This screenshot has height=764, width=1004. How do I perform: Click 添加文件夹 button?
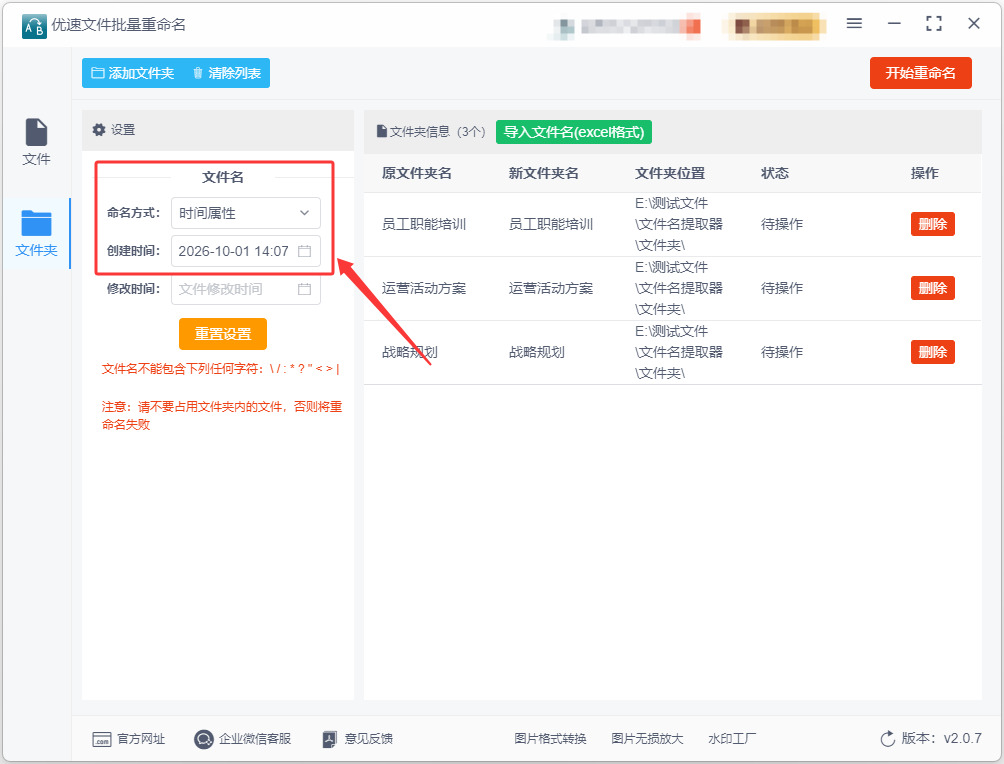(133, 73)
